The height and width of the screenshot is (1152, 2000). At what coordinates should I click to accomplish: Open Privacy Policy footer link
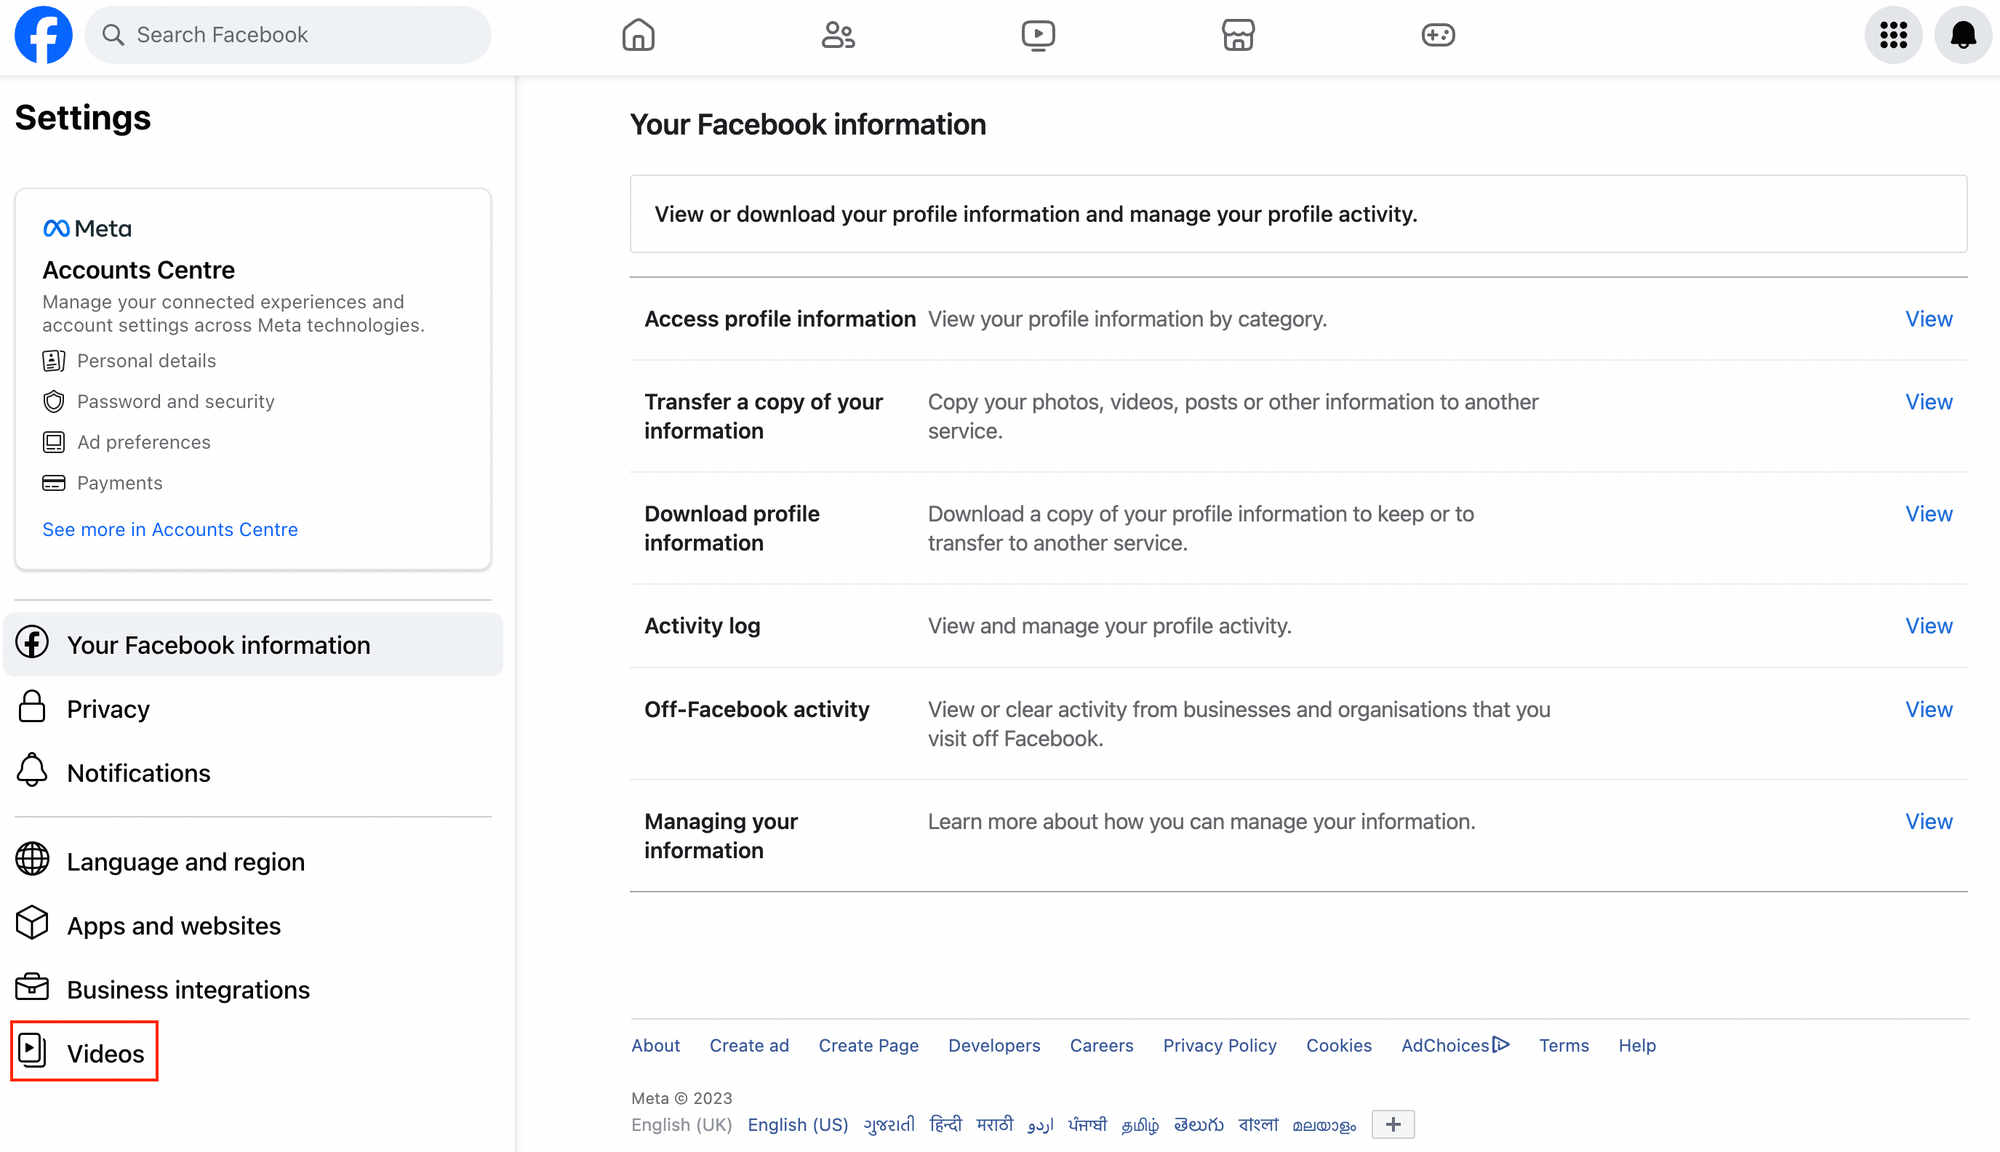pyautogui.click(x=1219, y=1045)
